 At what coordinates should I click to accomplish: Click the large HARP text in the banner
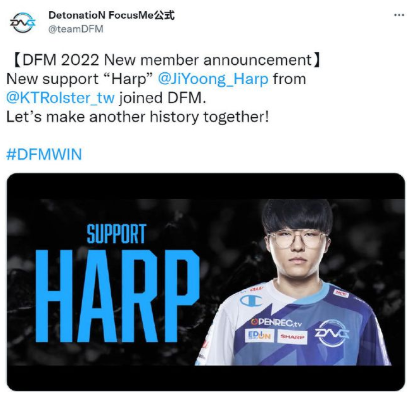[117, 296]
